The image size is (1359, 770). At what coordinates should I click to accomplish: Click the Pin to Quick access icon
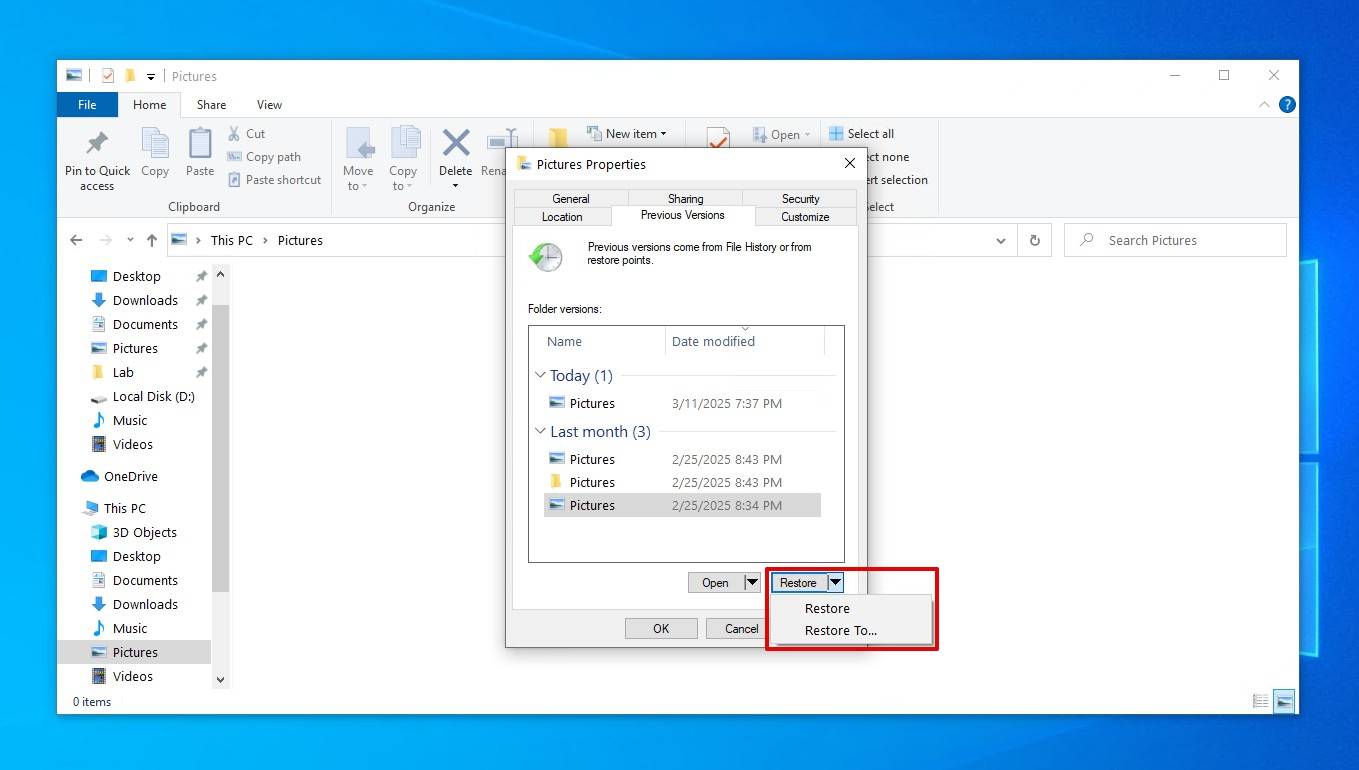[x=97, y=144]
